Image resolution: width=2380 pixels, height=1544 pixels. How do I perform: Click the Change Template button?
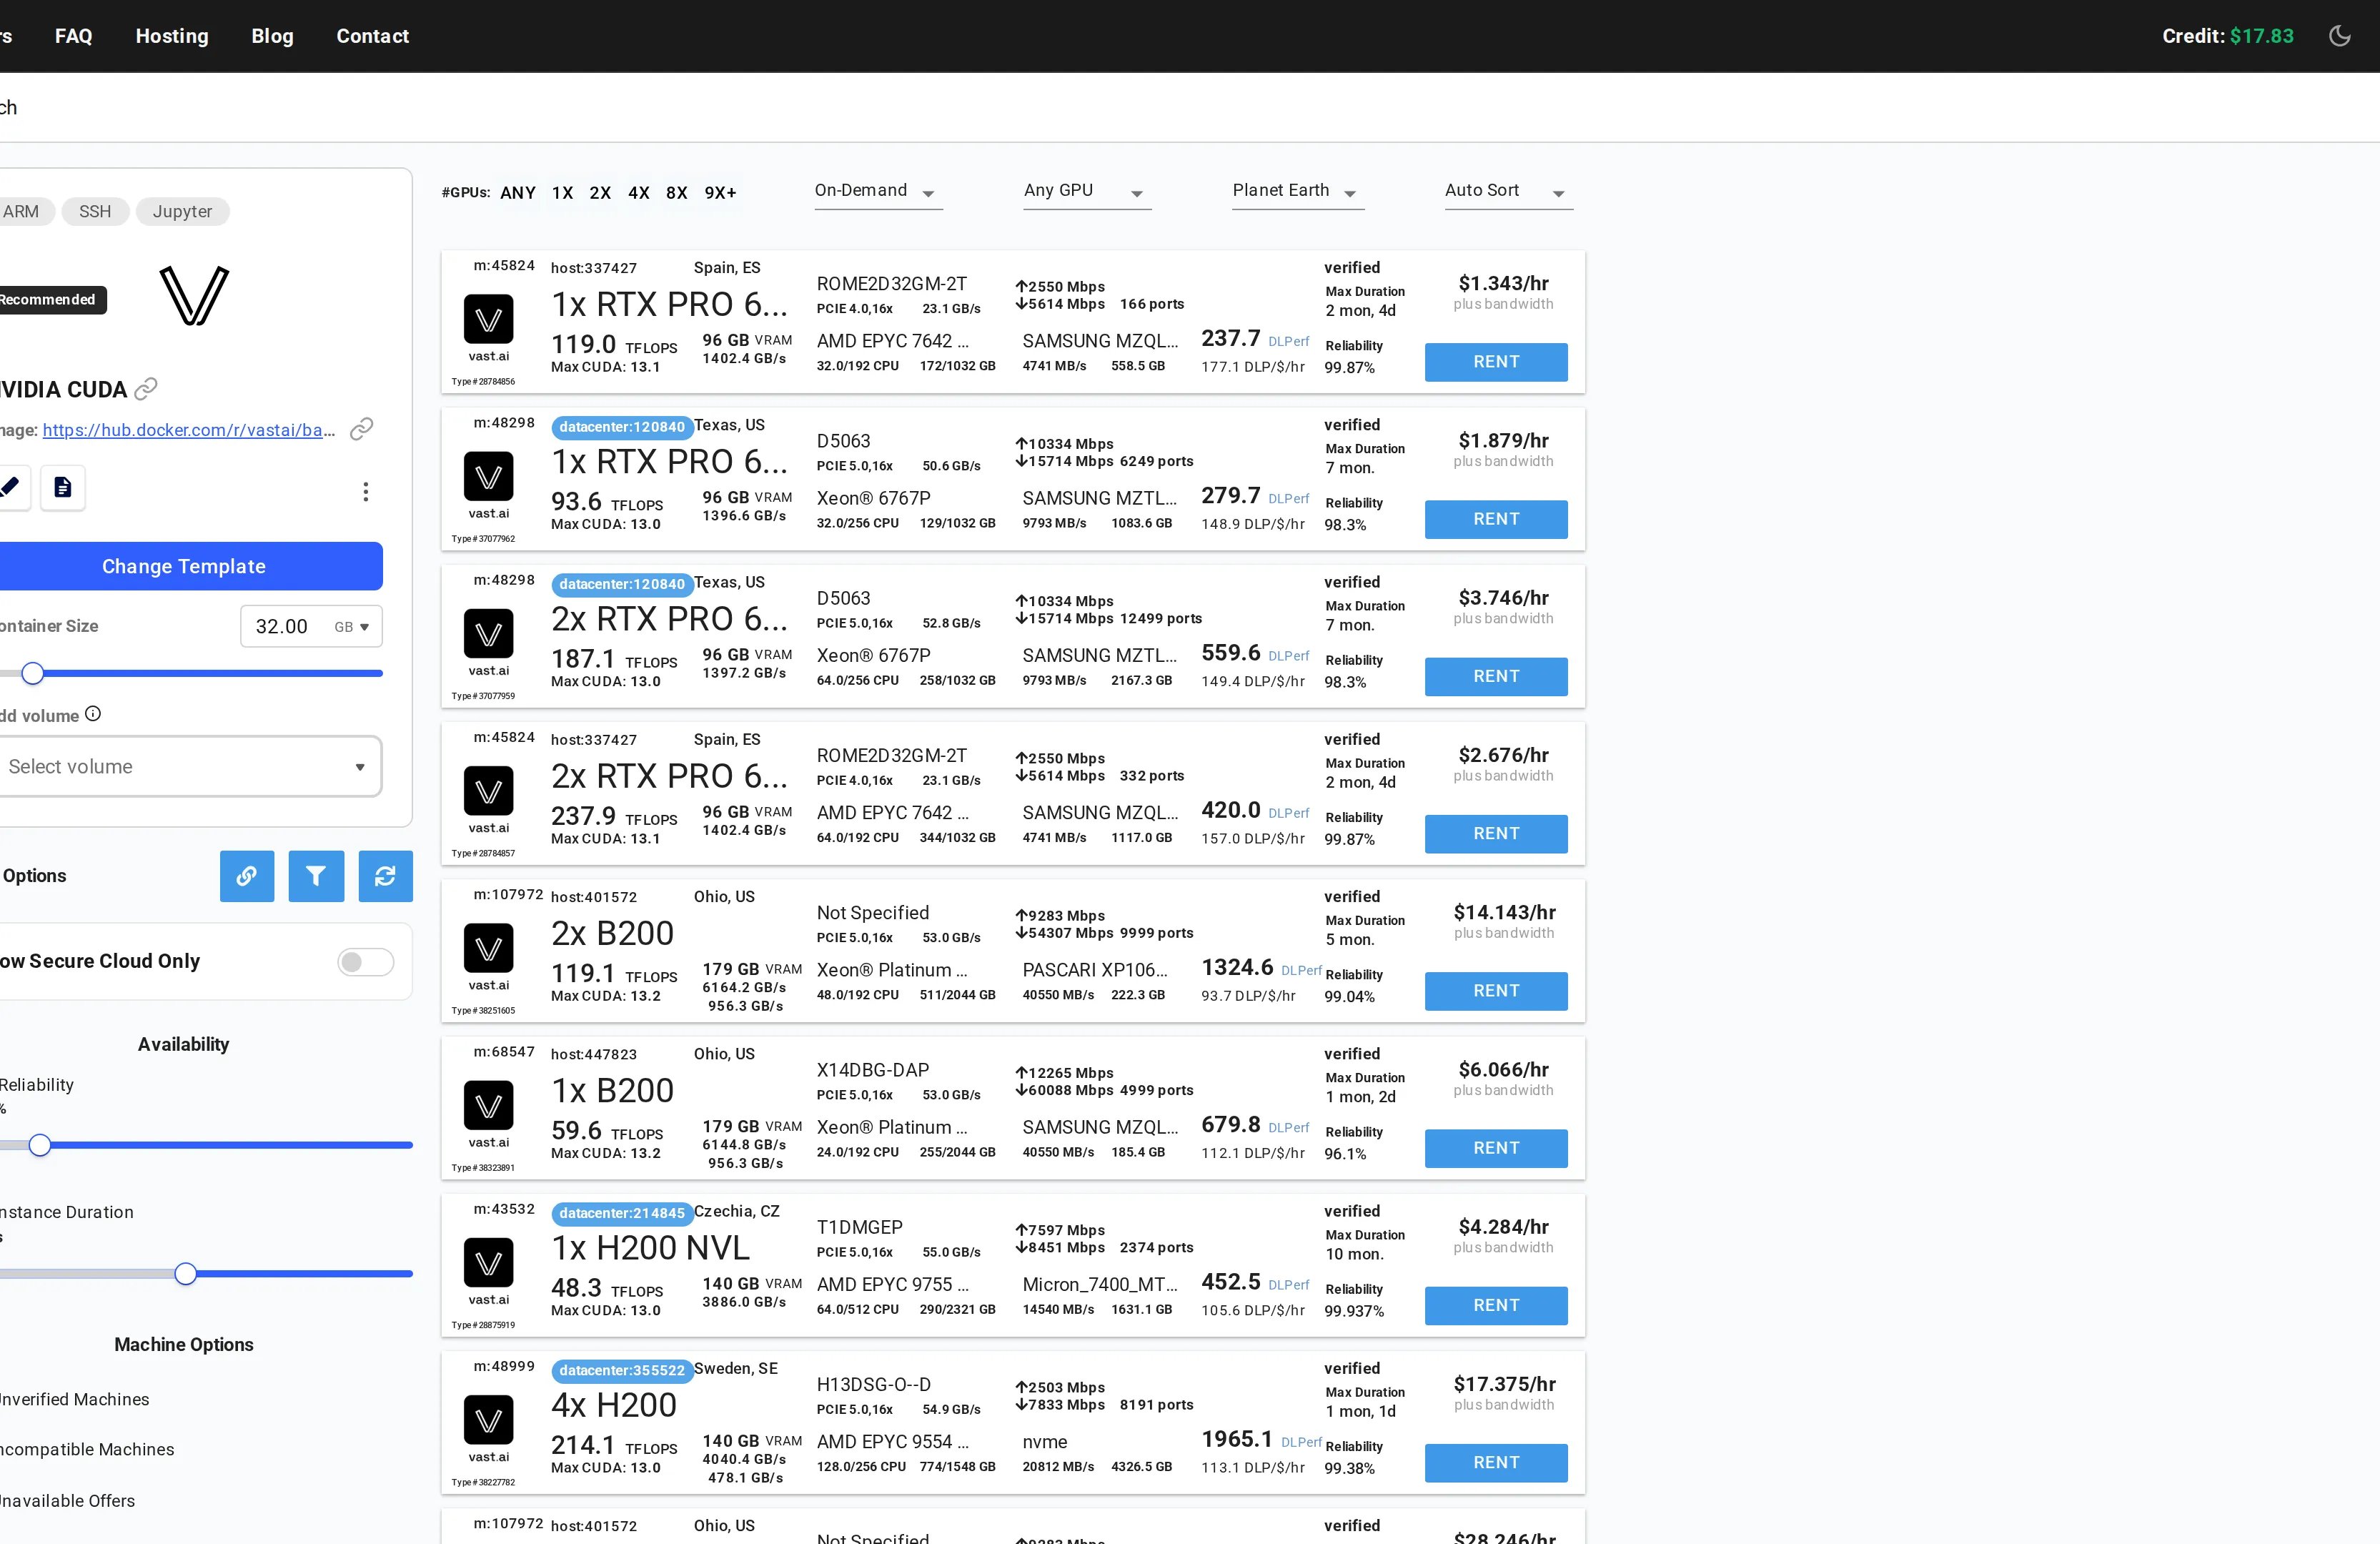[190, 566]
